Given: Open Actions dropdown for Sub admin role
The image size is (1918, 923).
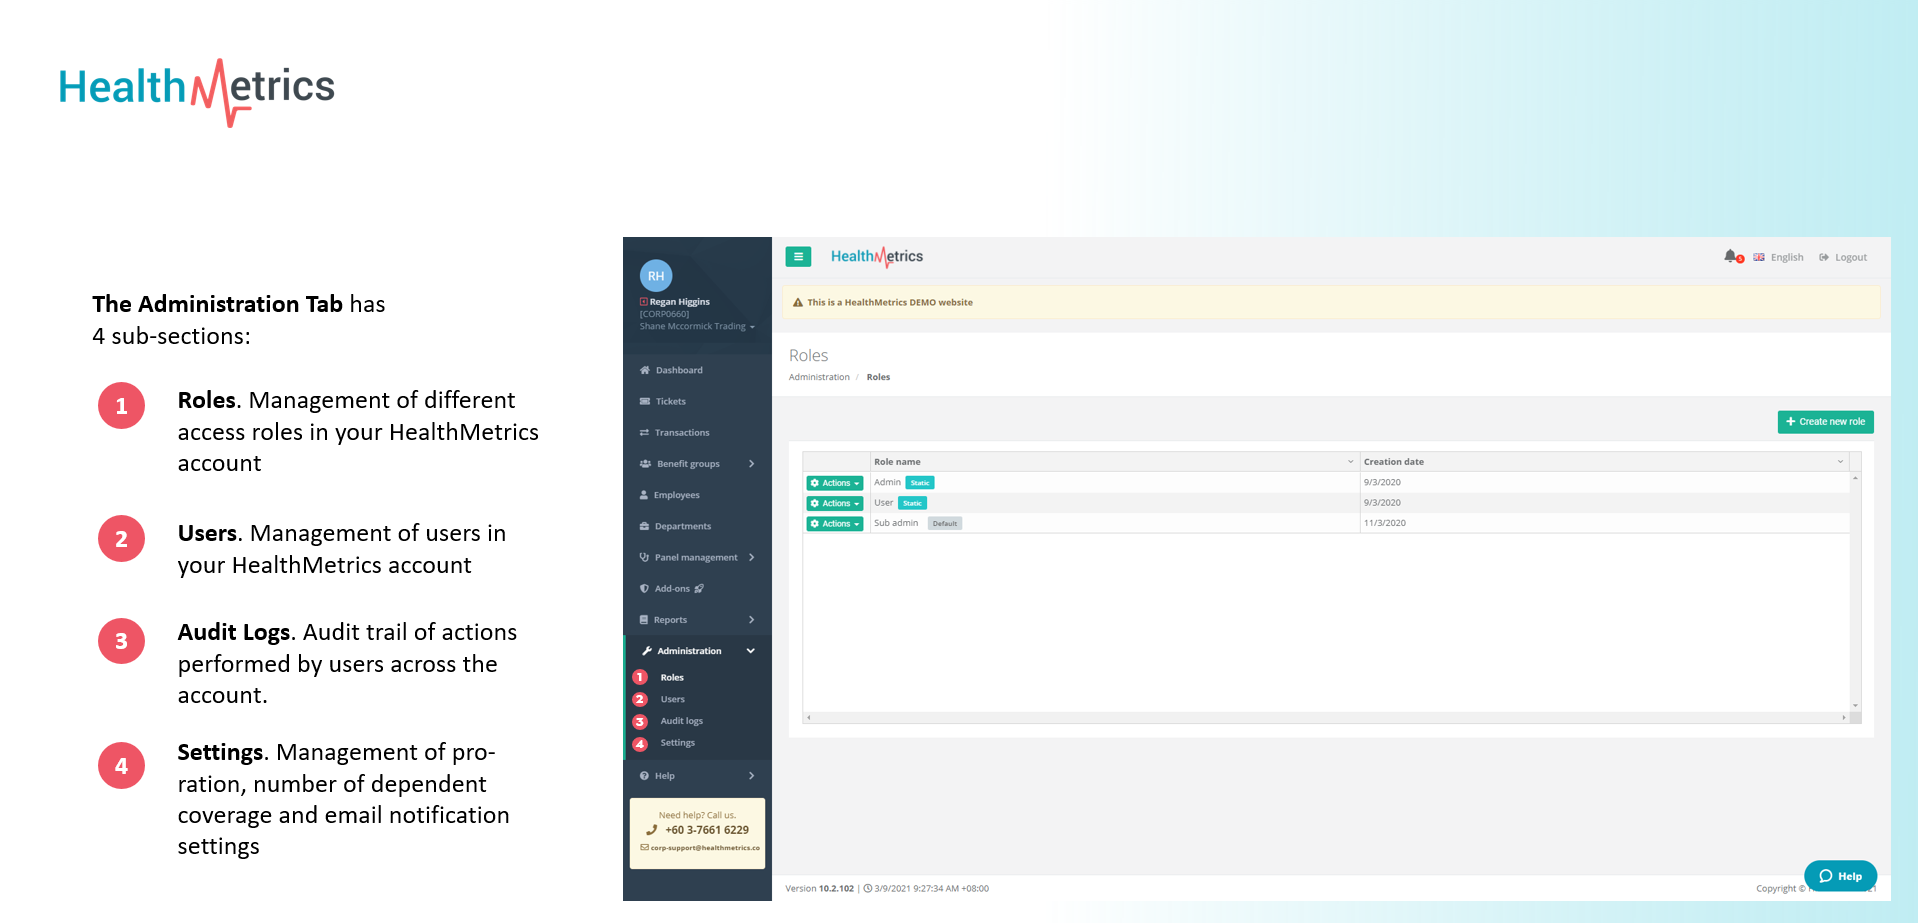Looking at the screenshot, I should pos(835,524).
